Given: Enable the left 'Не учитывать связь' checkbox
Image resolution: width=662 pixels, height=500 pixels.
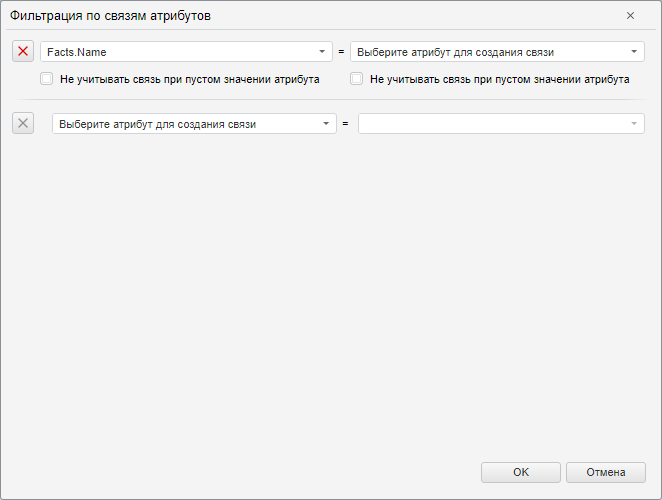Looking at the screenshot, I should click(x=46, y=79).
